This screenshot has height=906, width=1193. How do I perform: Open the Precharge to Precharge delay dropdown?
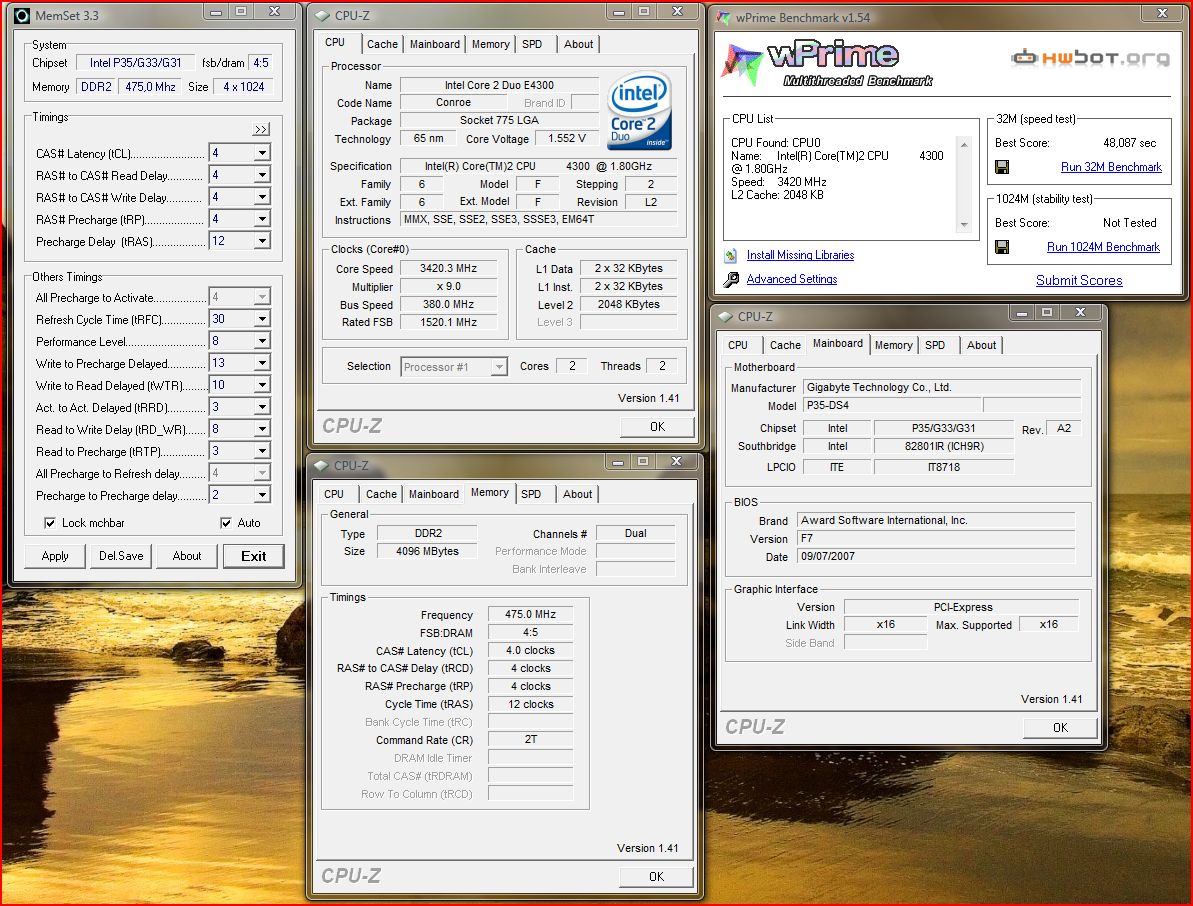point(262,495)
